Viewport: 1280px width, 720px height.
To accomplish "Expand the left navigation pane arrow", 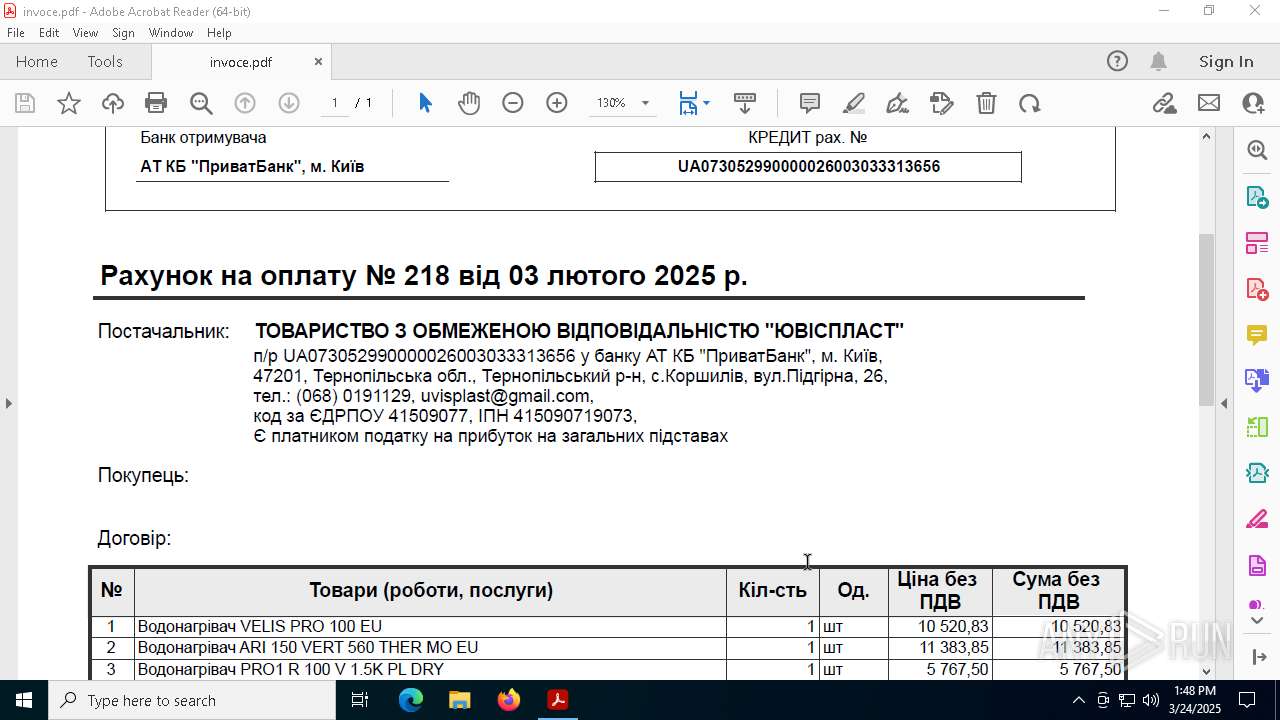I will coord(8,403).
